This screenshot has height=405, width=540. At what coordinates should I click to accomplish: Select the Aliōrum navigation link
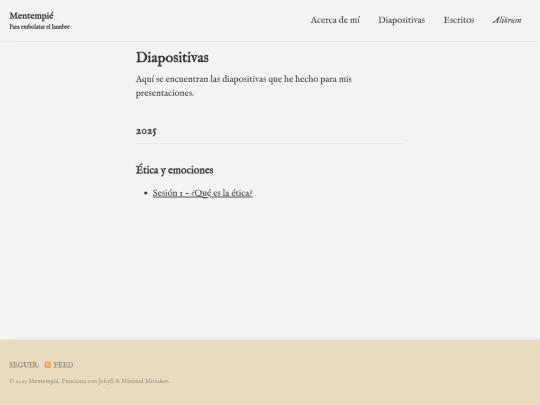507,20
